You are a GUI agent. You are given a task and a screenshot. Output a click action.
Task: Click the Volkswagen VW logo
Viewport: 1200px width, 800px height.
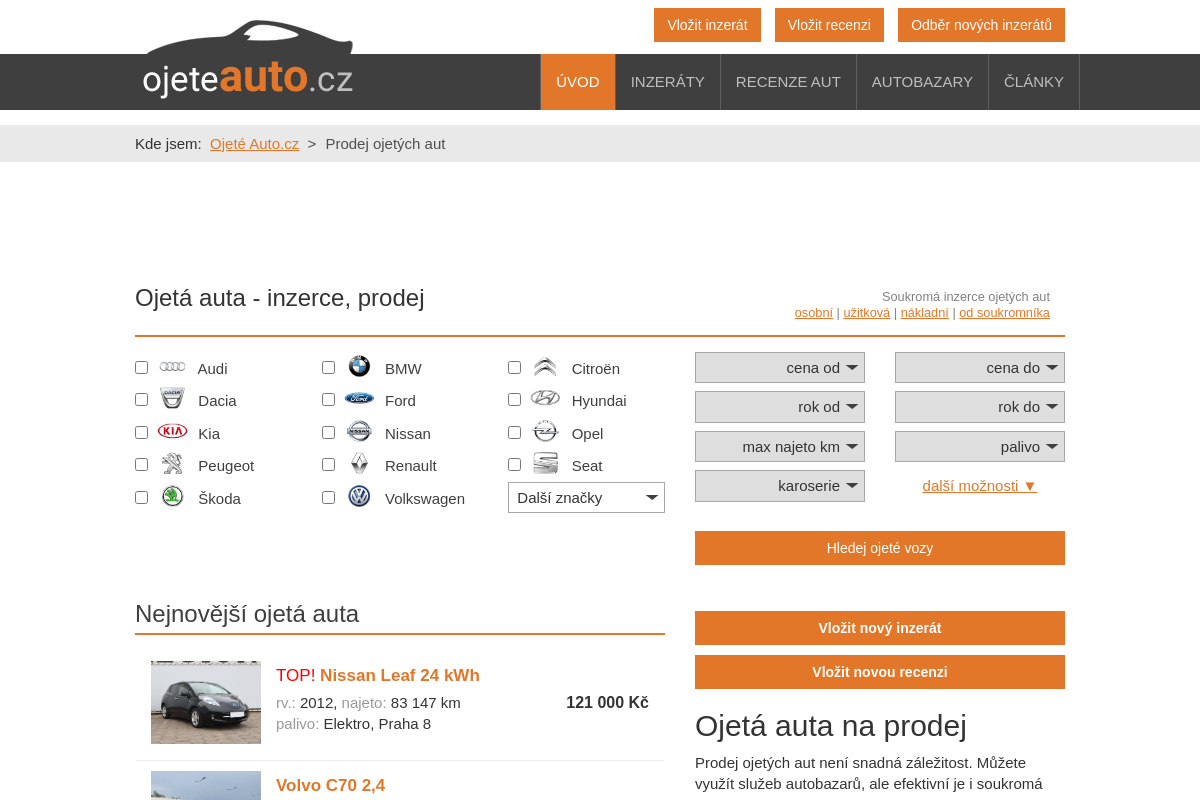359,496
